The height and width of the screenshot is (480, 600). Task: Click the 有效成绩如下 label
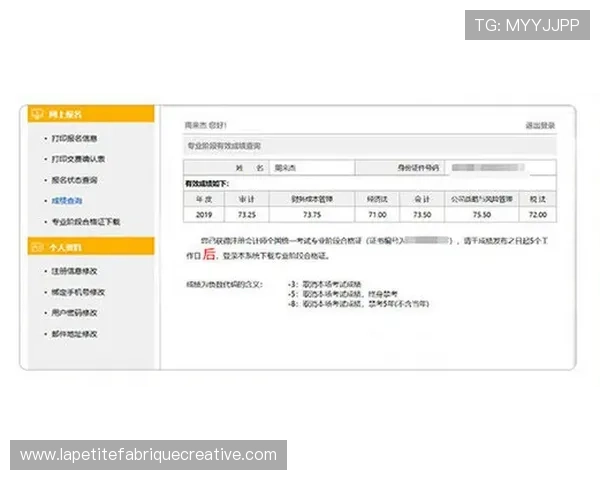207,184
